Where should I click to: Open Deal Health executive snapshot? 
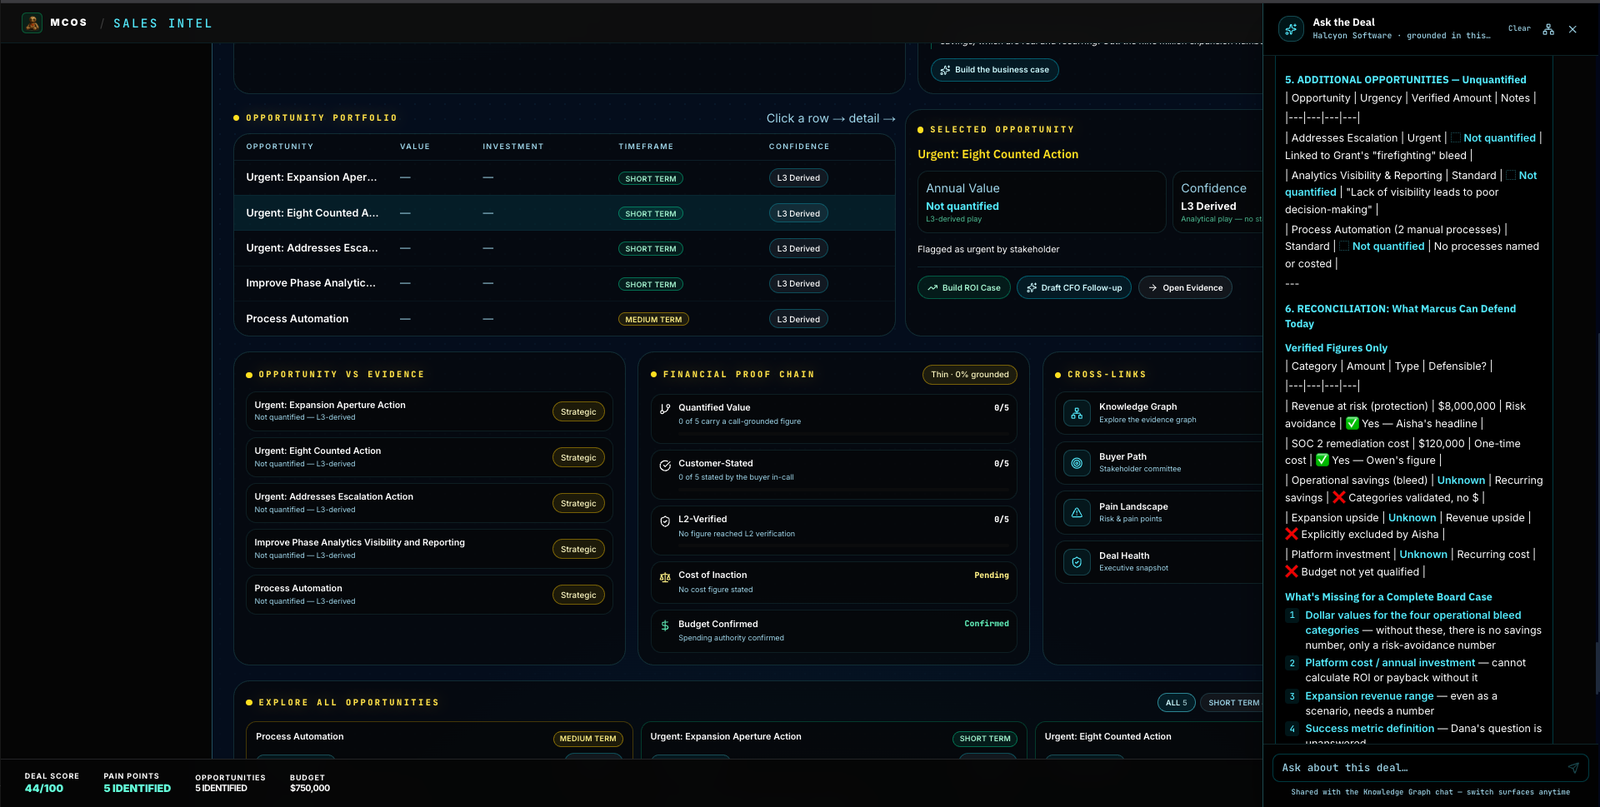pyautogui.click(x=1160, y=562)
